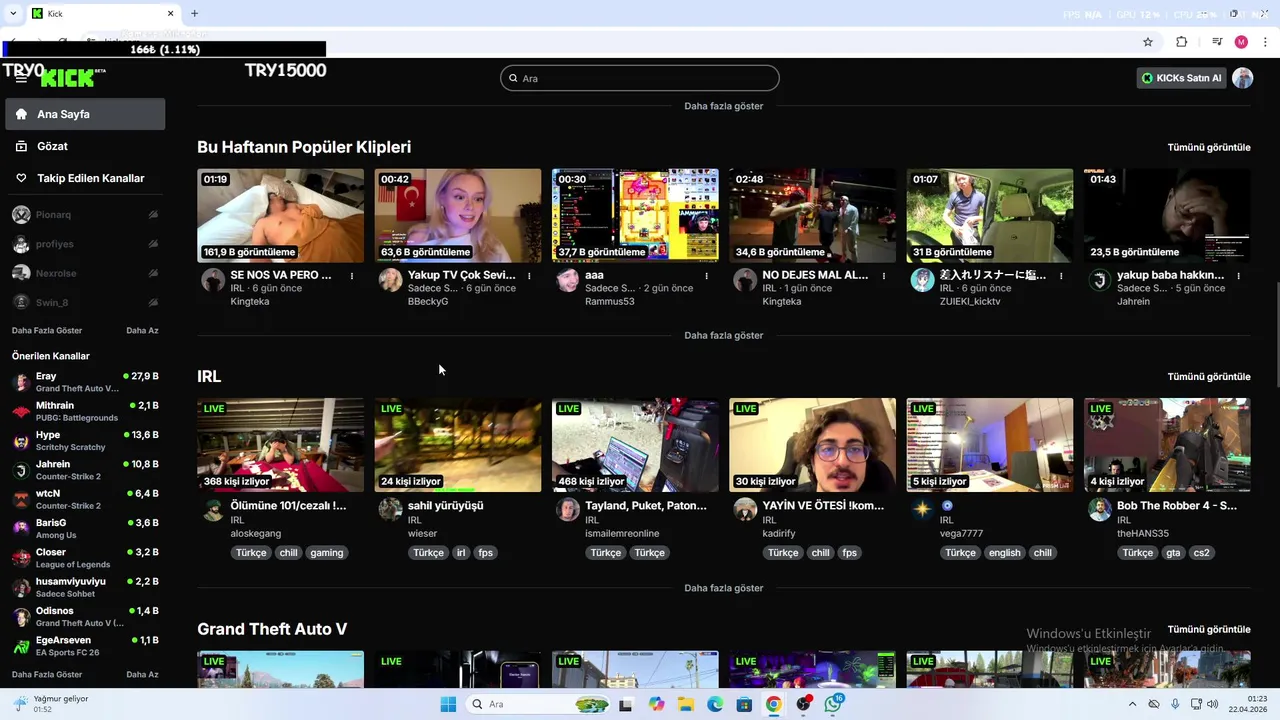This screenshot has height=720, width=1280.
Task: Click the Ara search field on Kick
Action: (640, 78)
